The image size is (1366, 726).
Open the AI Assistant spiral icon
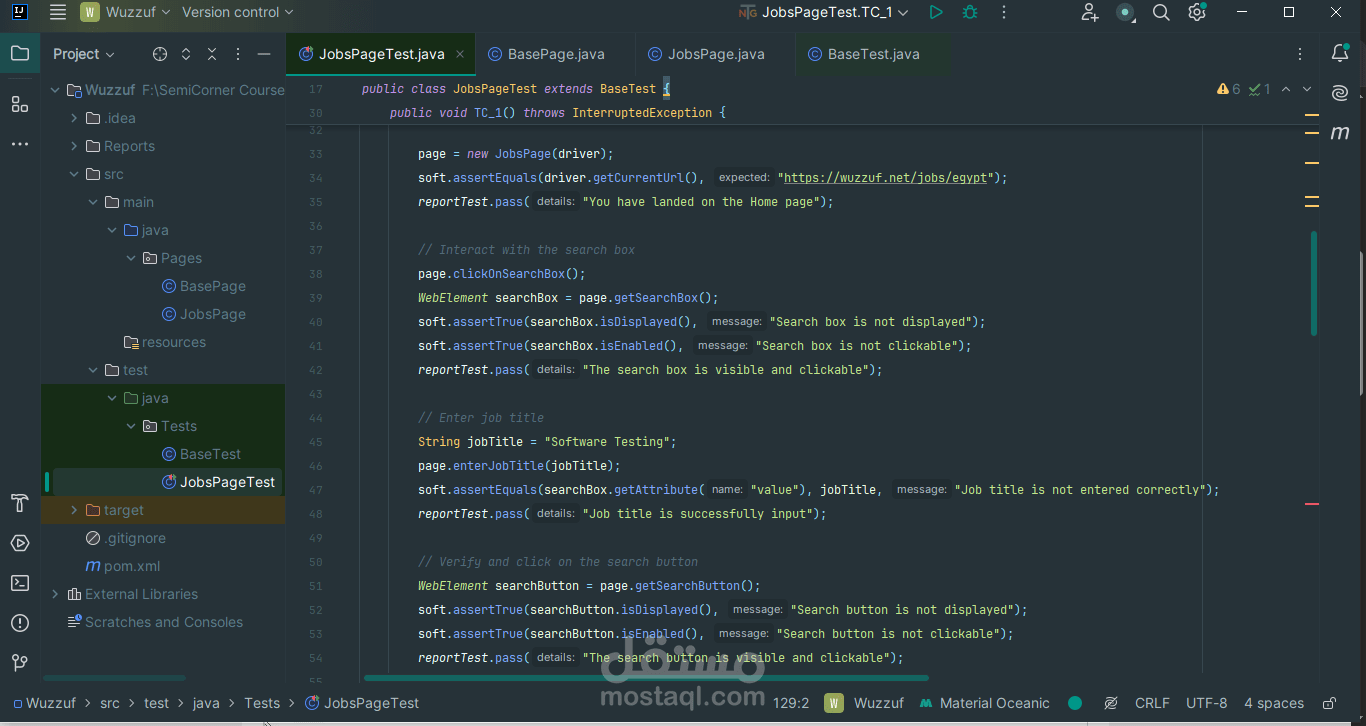coord(1340,93)
